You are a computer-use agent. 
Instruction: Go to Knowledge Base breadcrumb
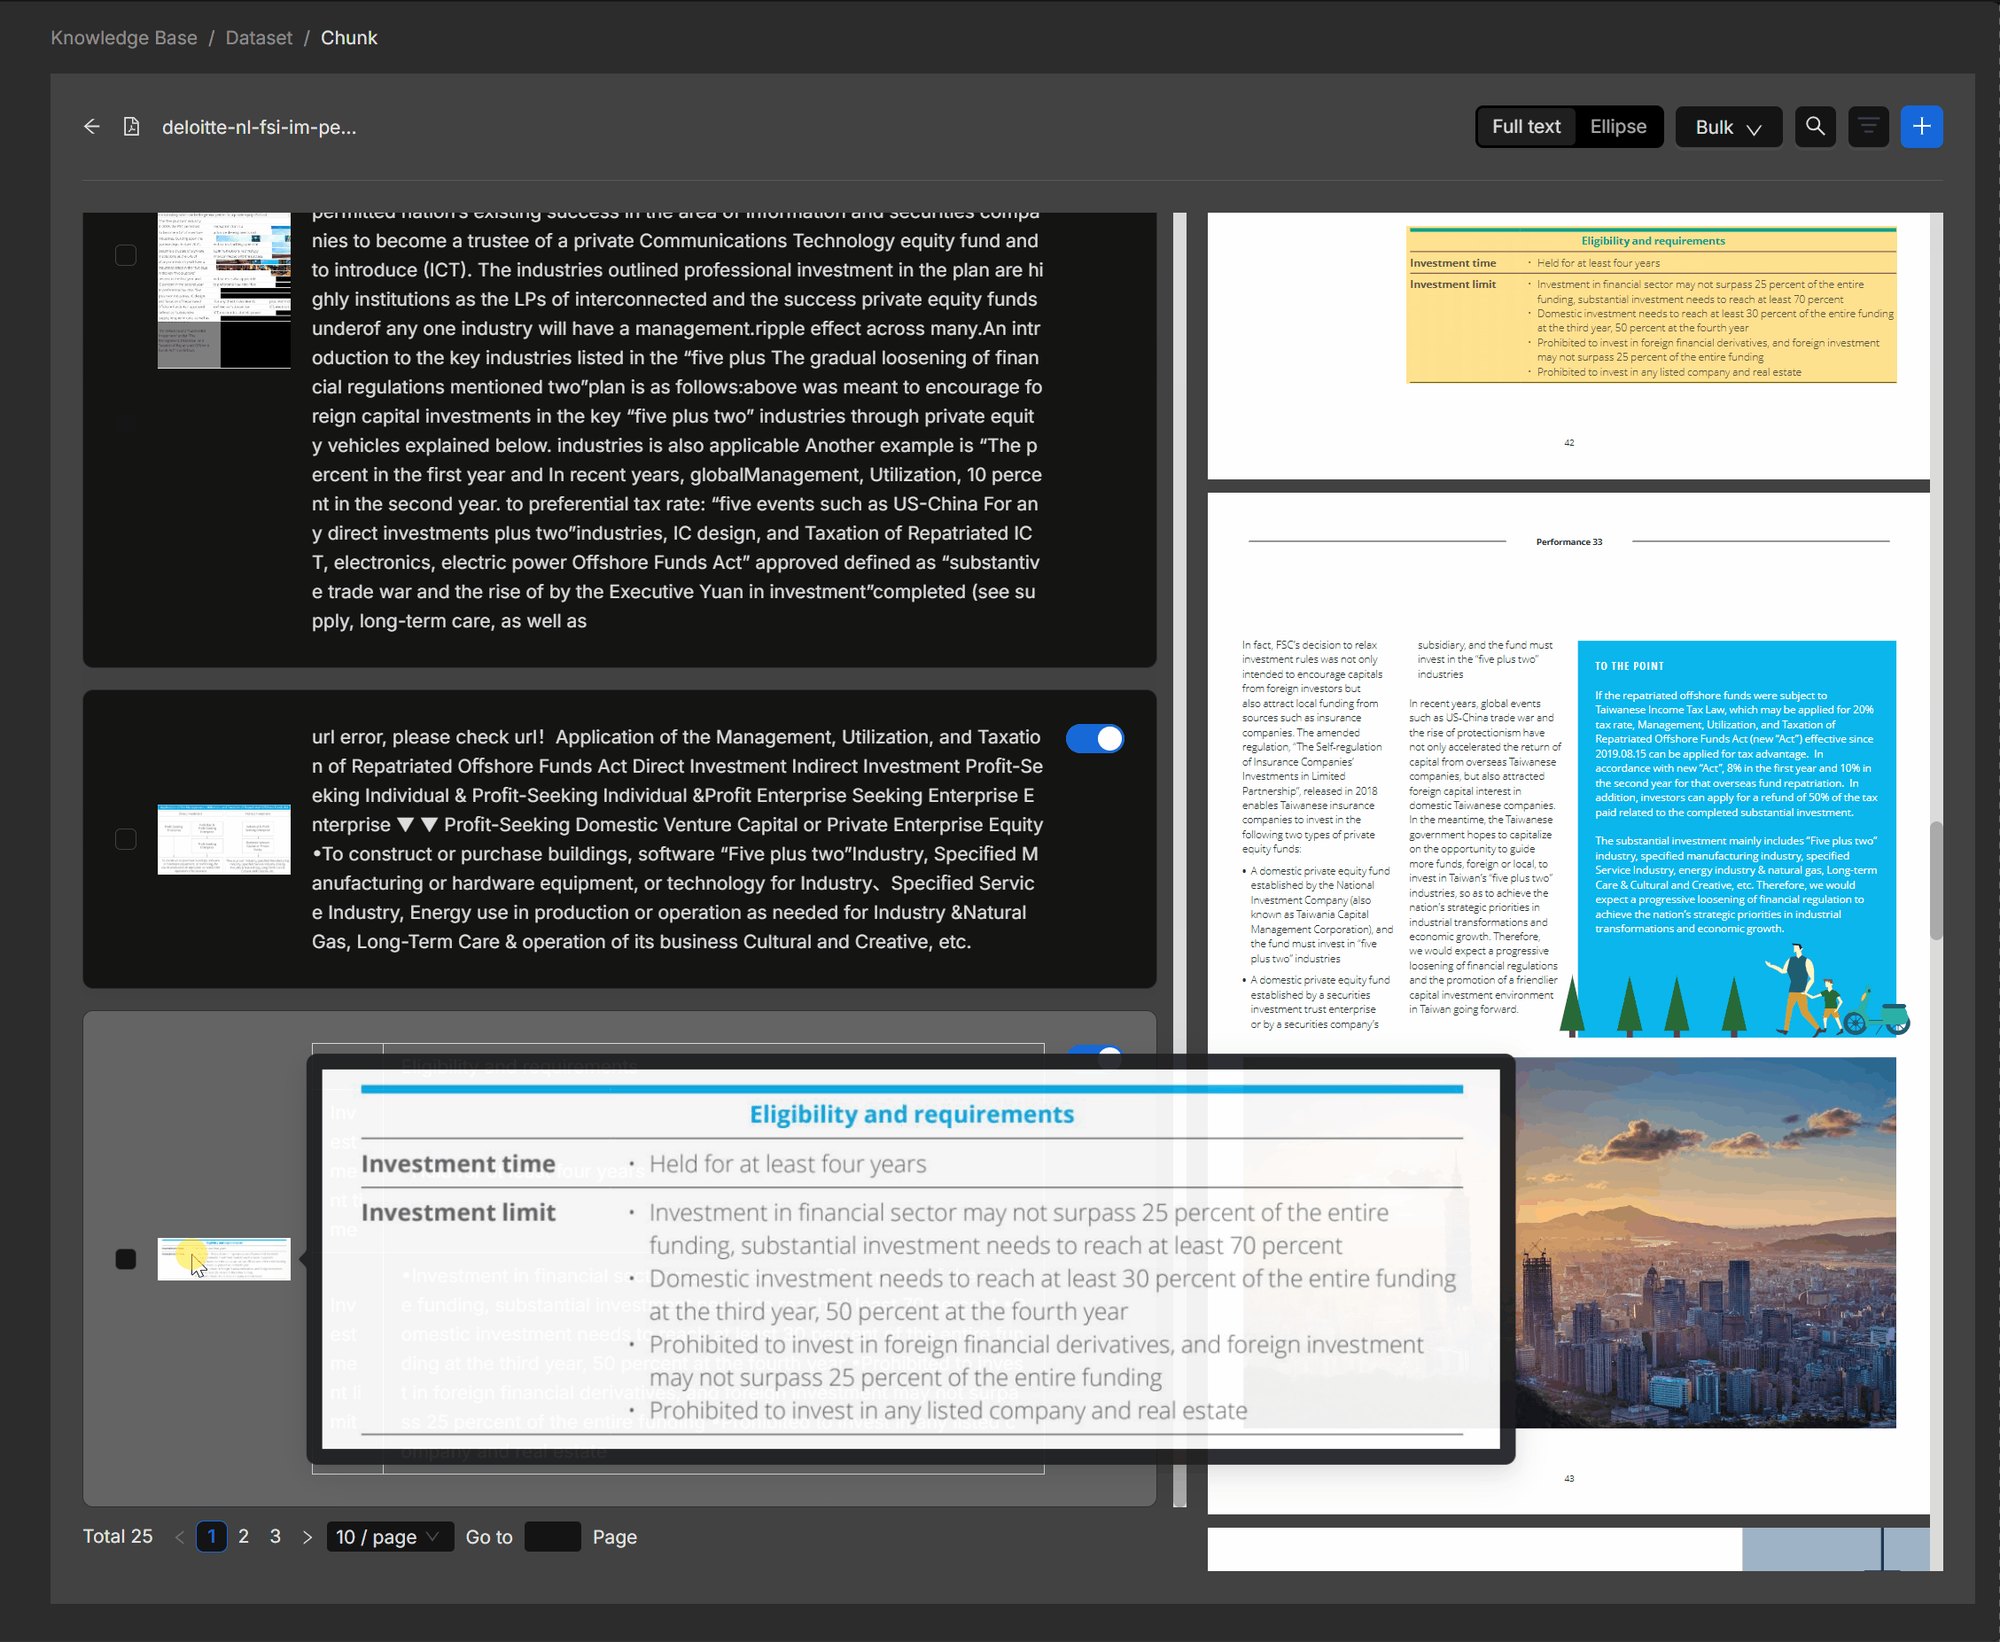tap(124, 38)
